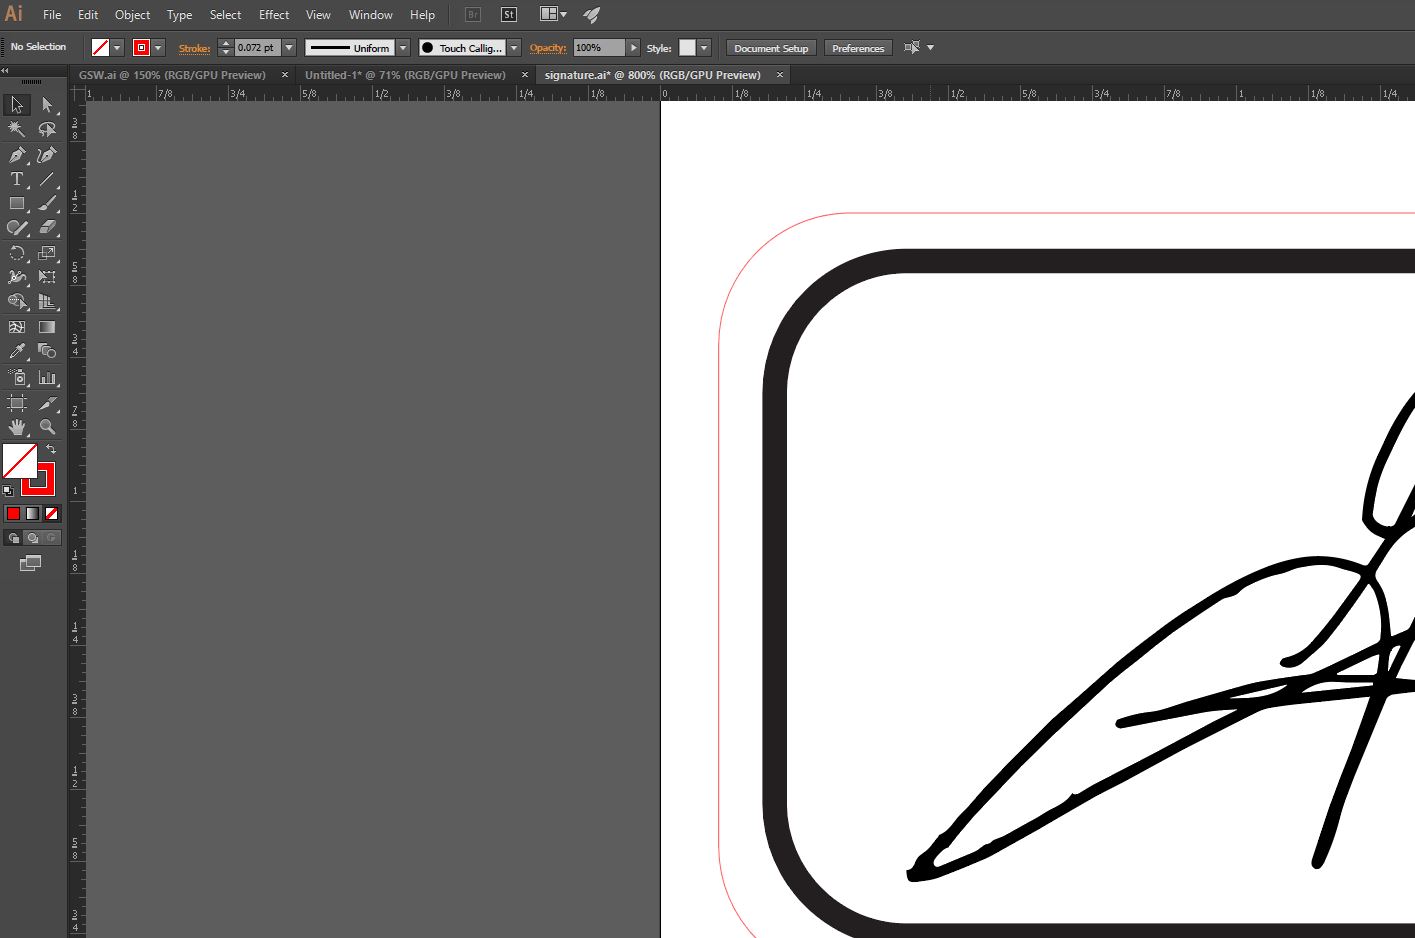Close the signature.ai tab
This screenshot has height=938, width=1415.
click(x=780, y=75)
